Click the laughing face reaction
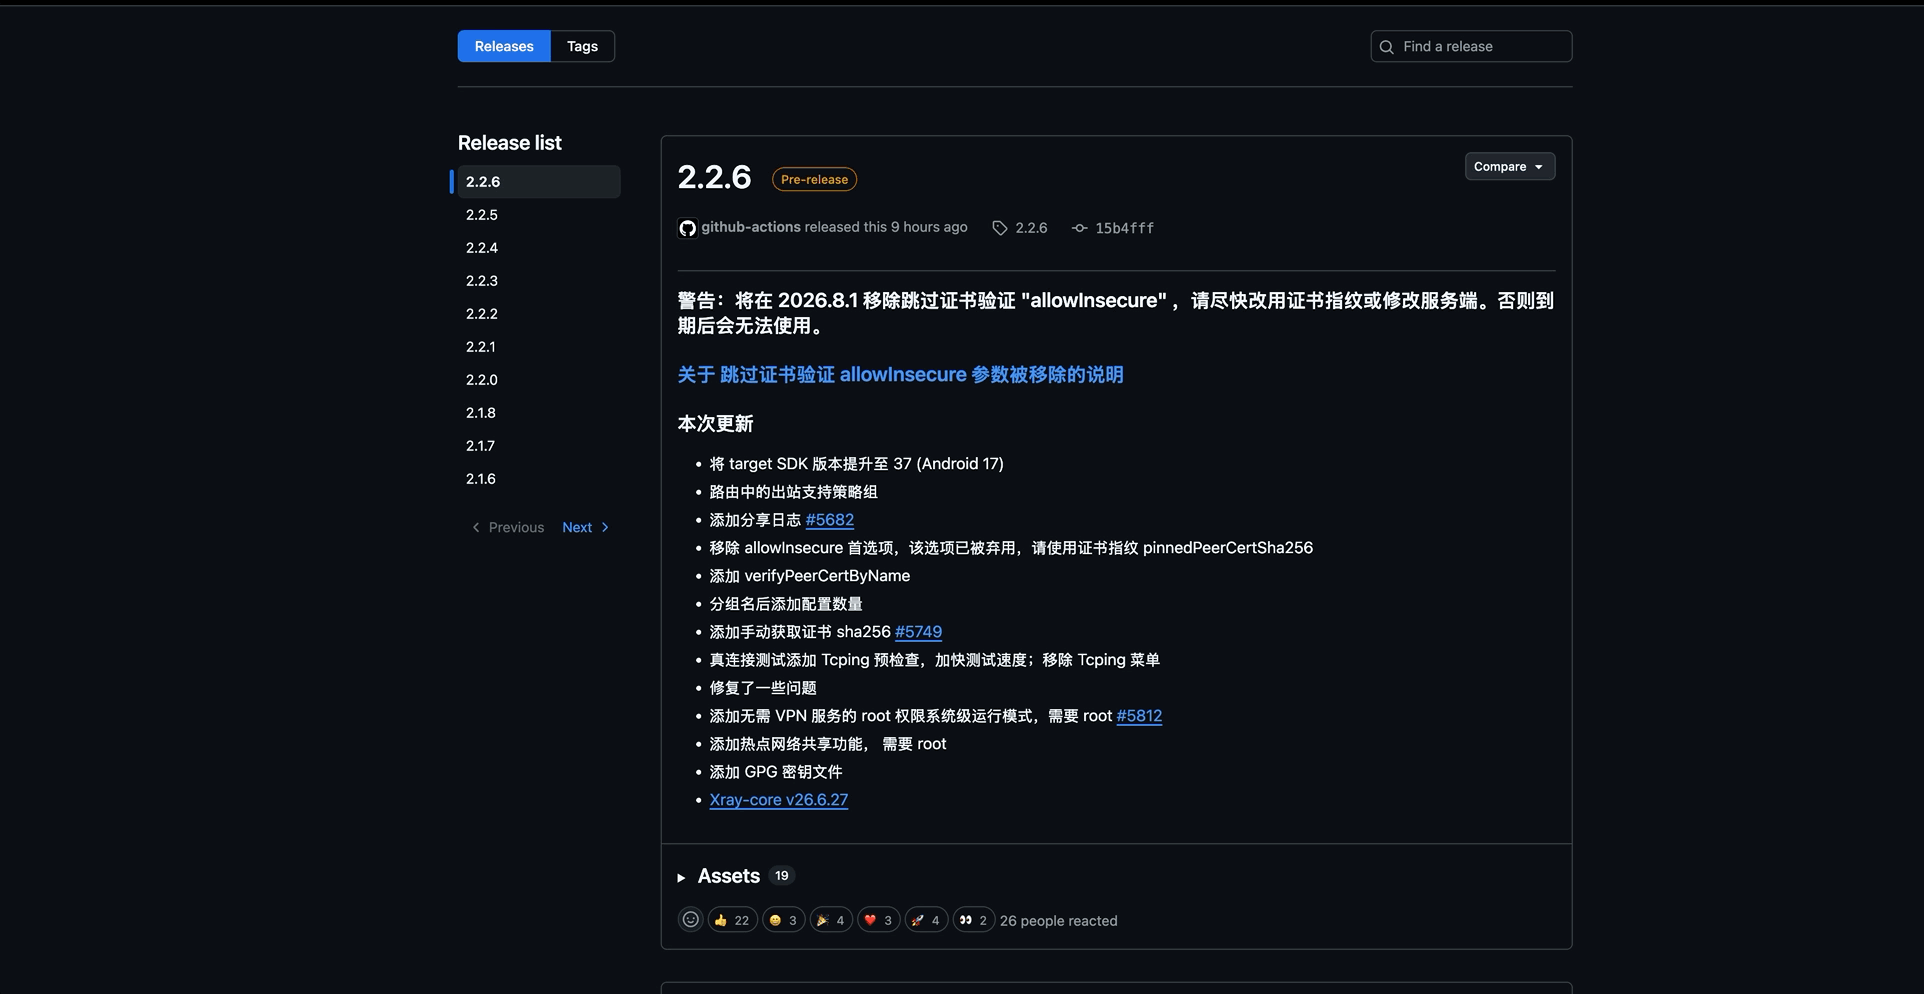Viewport: 1924px width, 994px height. tap(783, 920)
